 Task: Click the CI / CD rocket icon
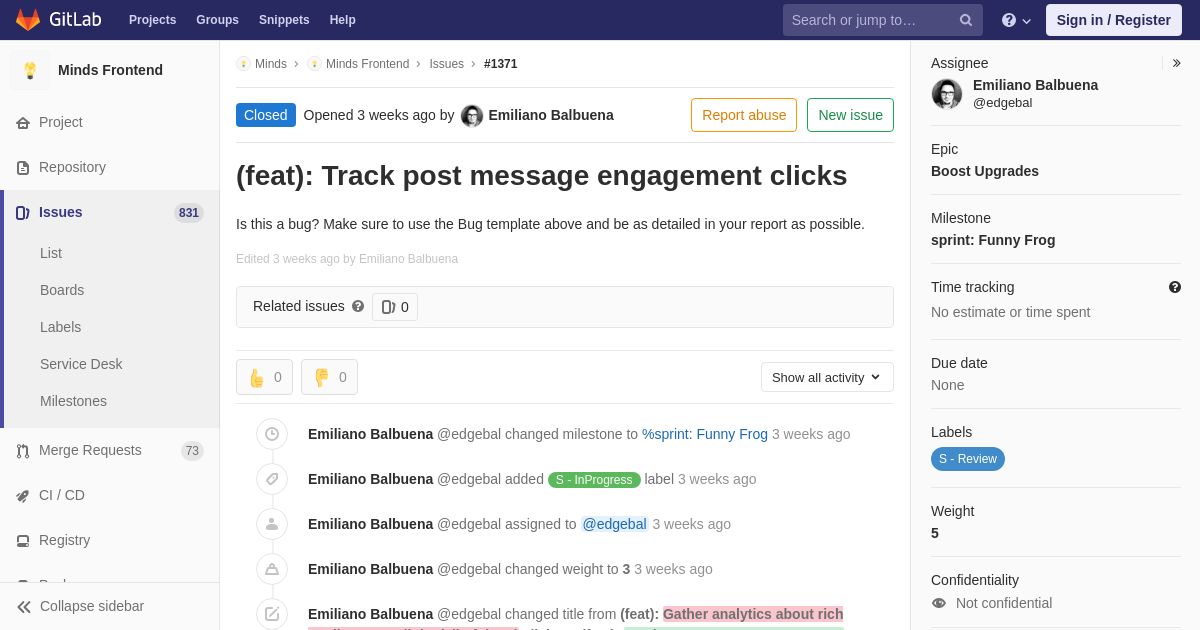pyautogui.click(x=23, y=495)
